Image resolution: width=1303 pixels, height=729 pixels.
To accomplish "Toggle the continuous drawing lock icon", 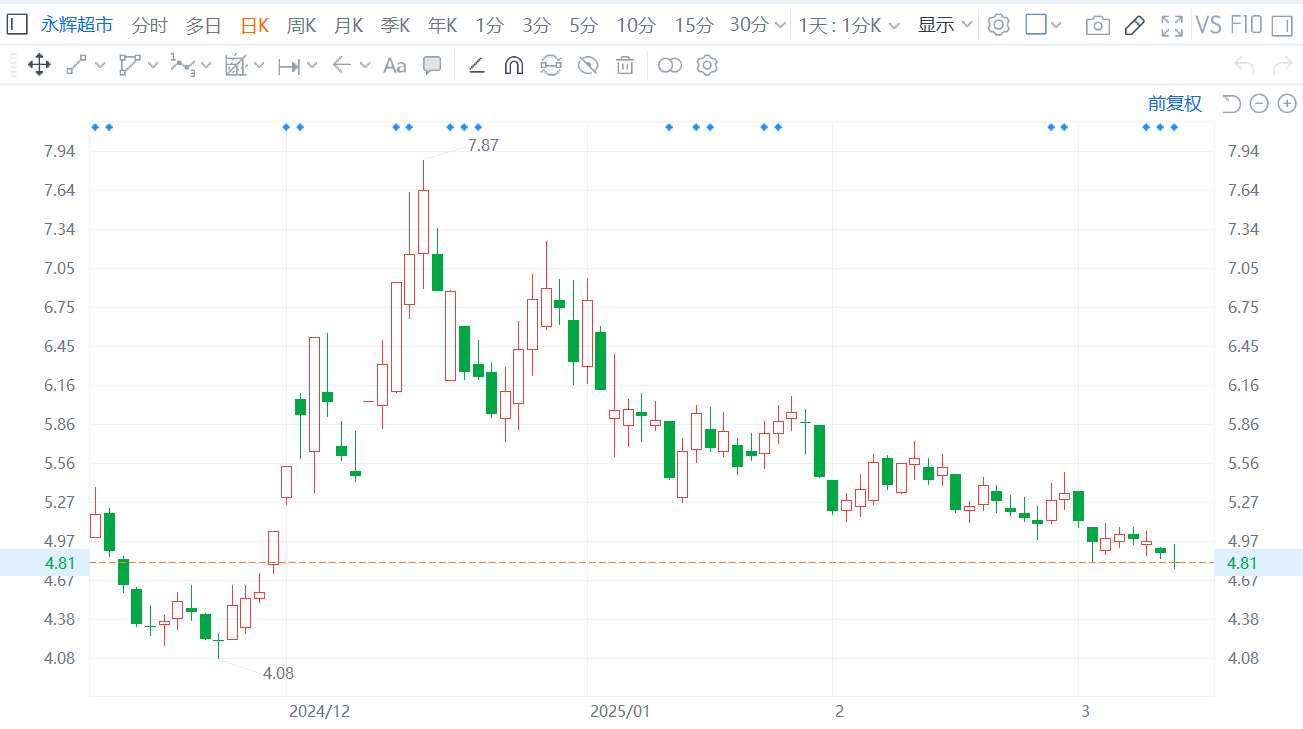I will point(551,66).
